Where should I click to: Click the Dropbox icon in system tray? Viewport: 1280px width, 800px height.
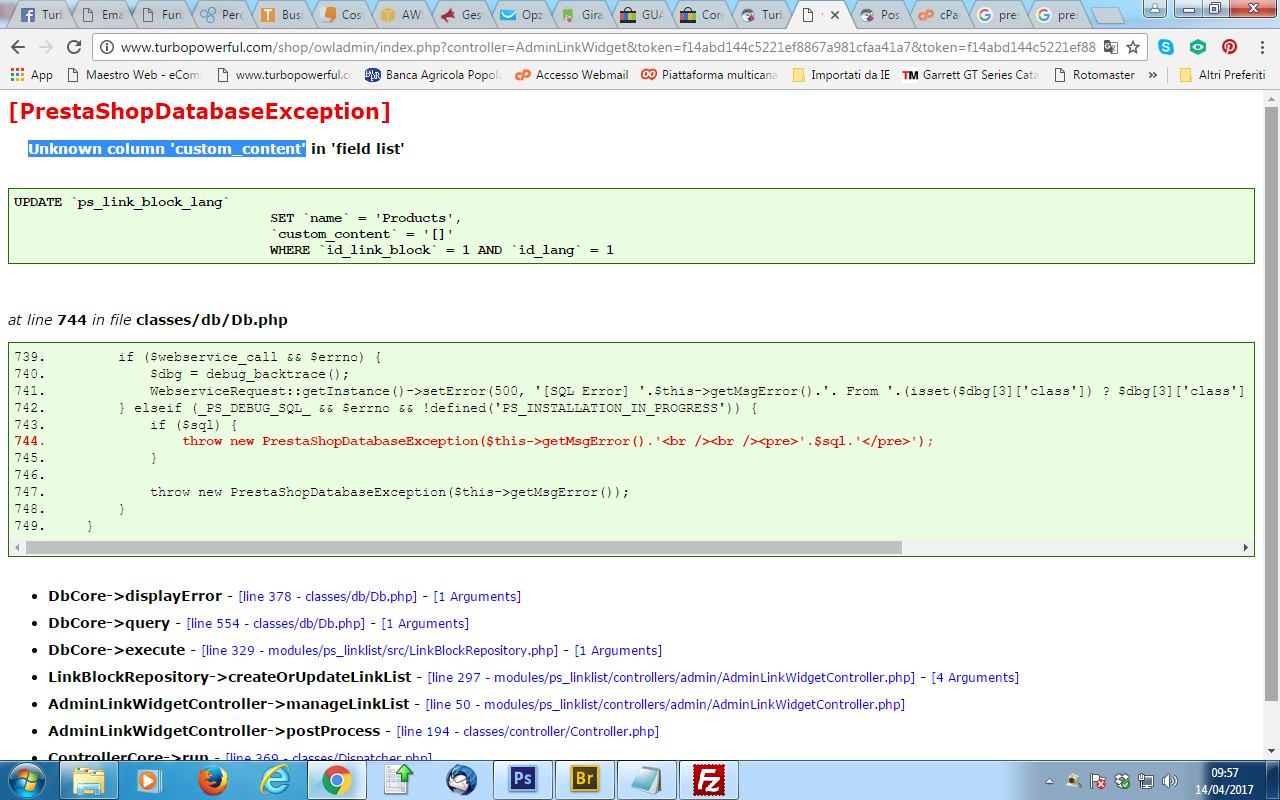(1122, 780)
